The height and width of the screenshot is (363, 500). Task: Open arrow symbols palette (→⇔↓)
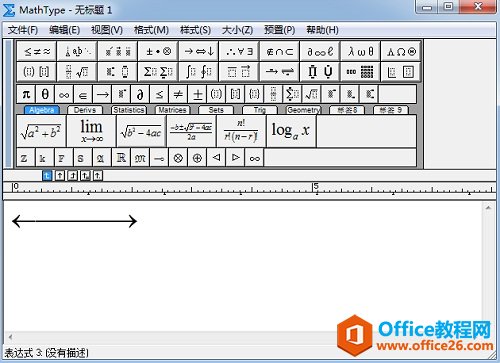(199, 51)
